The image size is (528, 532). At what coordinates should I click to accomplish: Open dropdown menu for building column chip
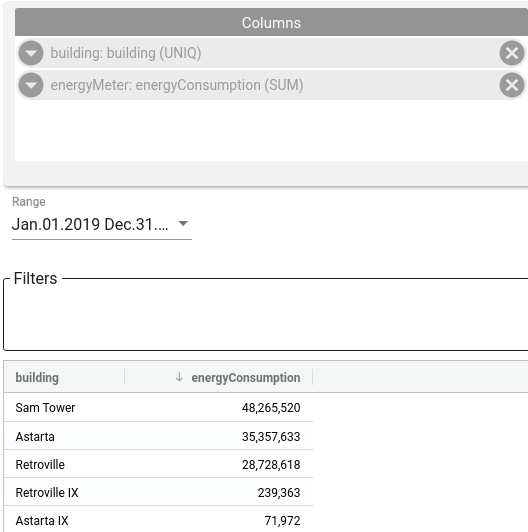(31, 53)
